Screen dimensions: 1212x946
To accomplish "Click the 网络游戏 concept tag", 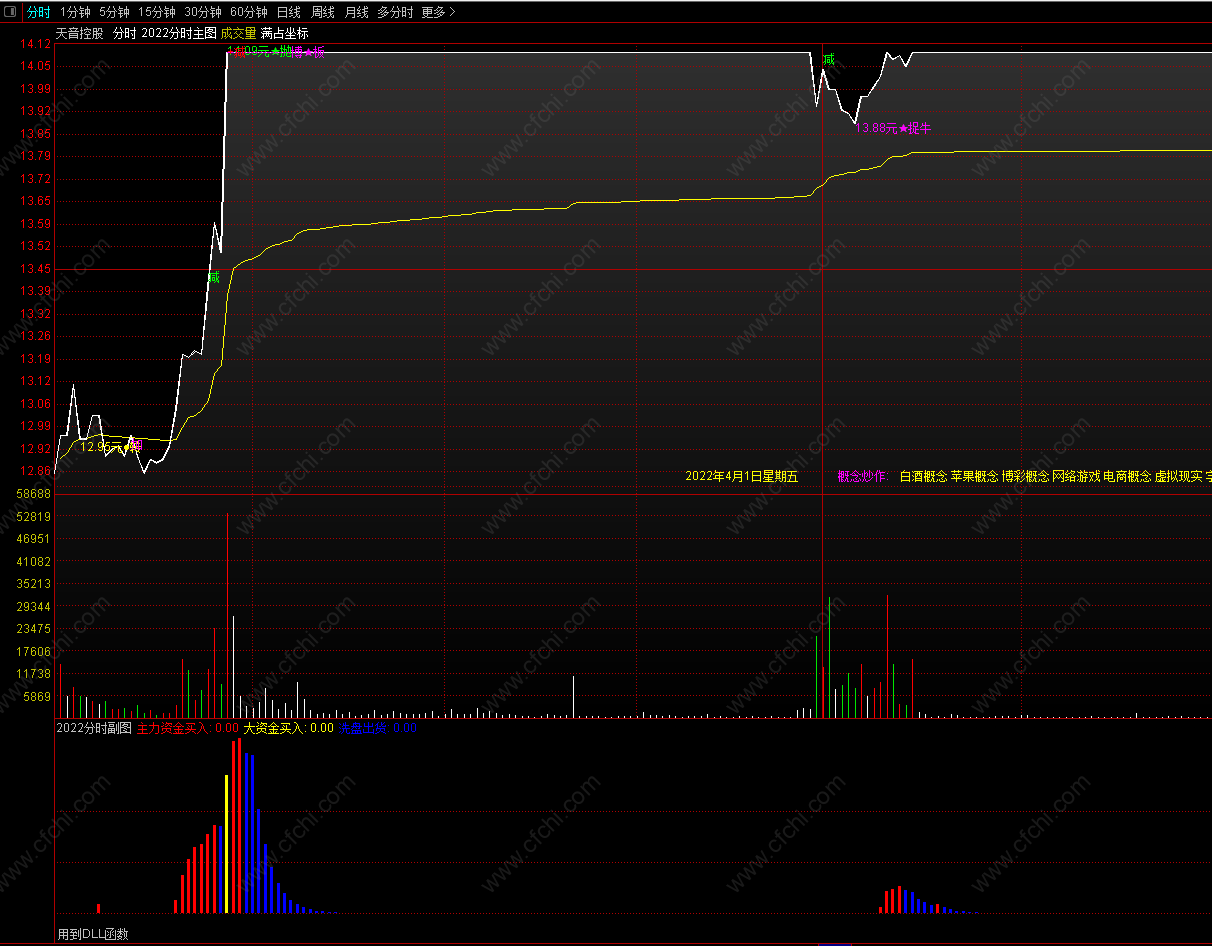I will click(1076, 476).
